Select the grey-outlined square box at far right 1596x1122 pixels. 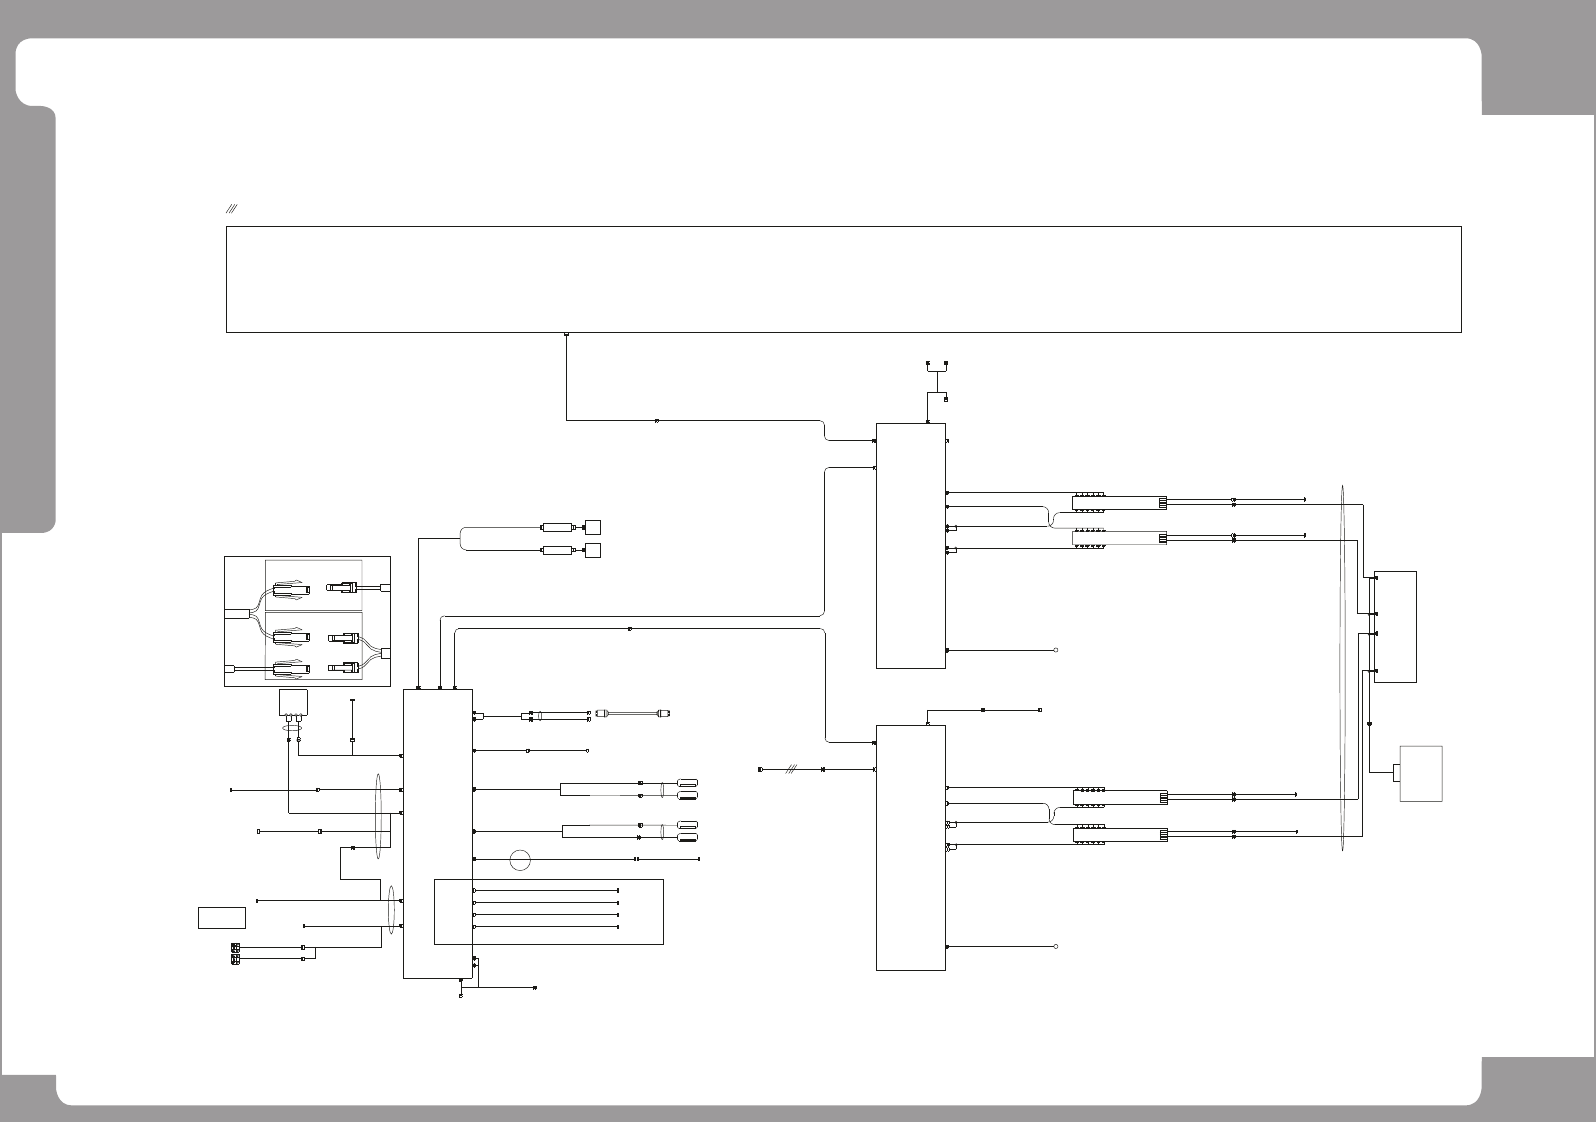[1421, 773]
